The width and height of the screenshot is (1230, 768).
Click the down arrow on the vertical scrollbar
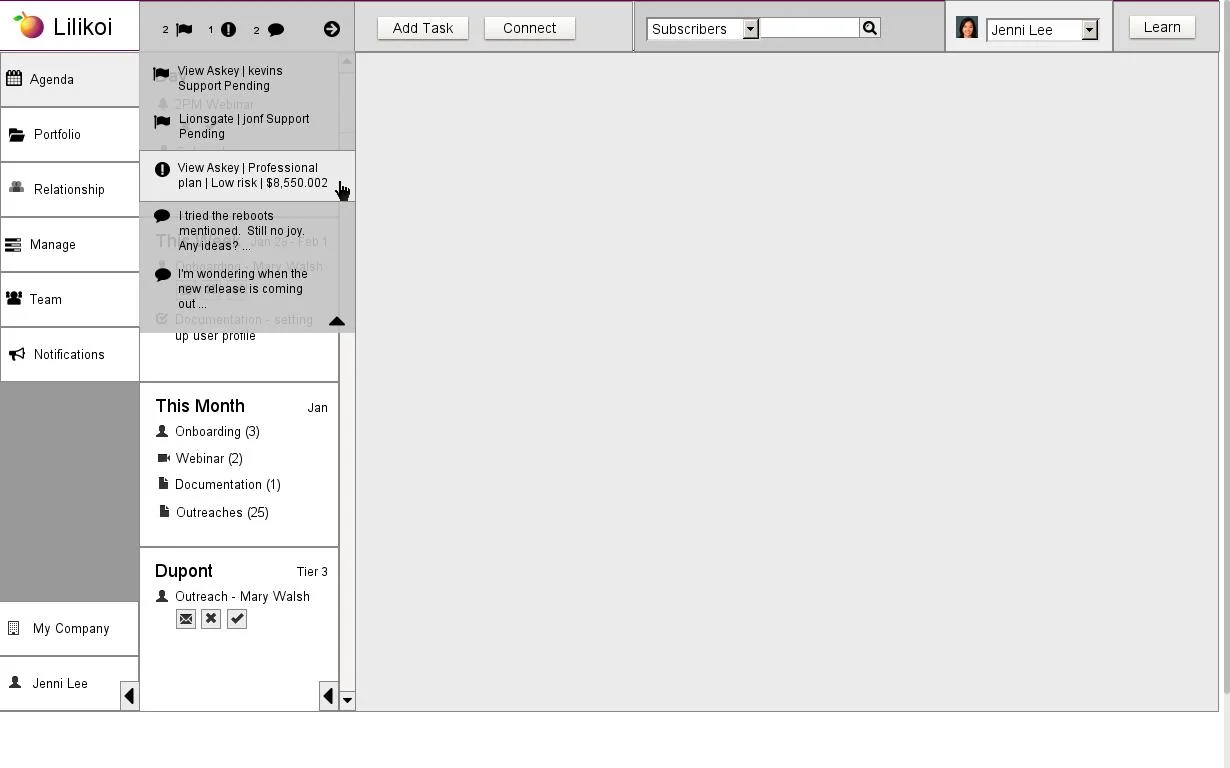click(x=347, y=700)
